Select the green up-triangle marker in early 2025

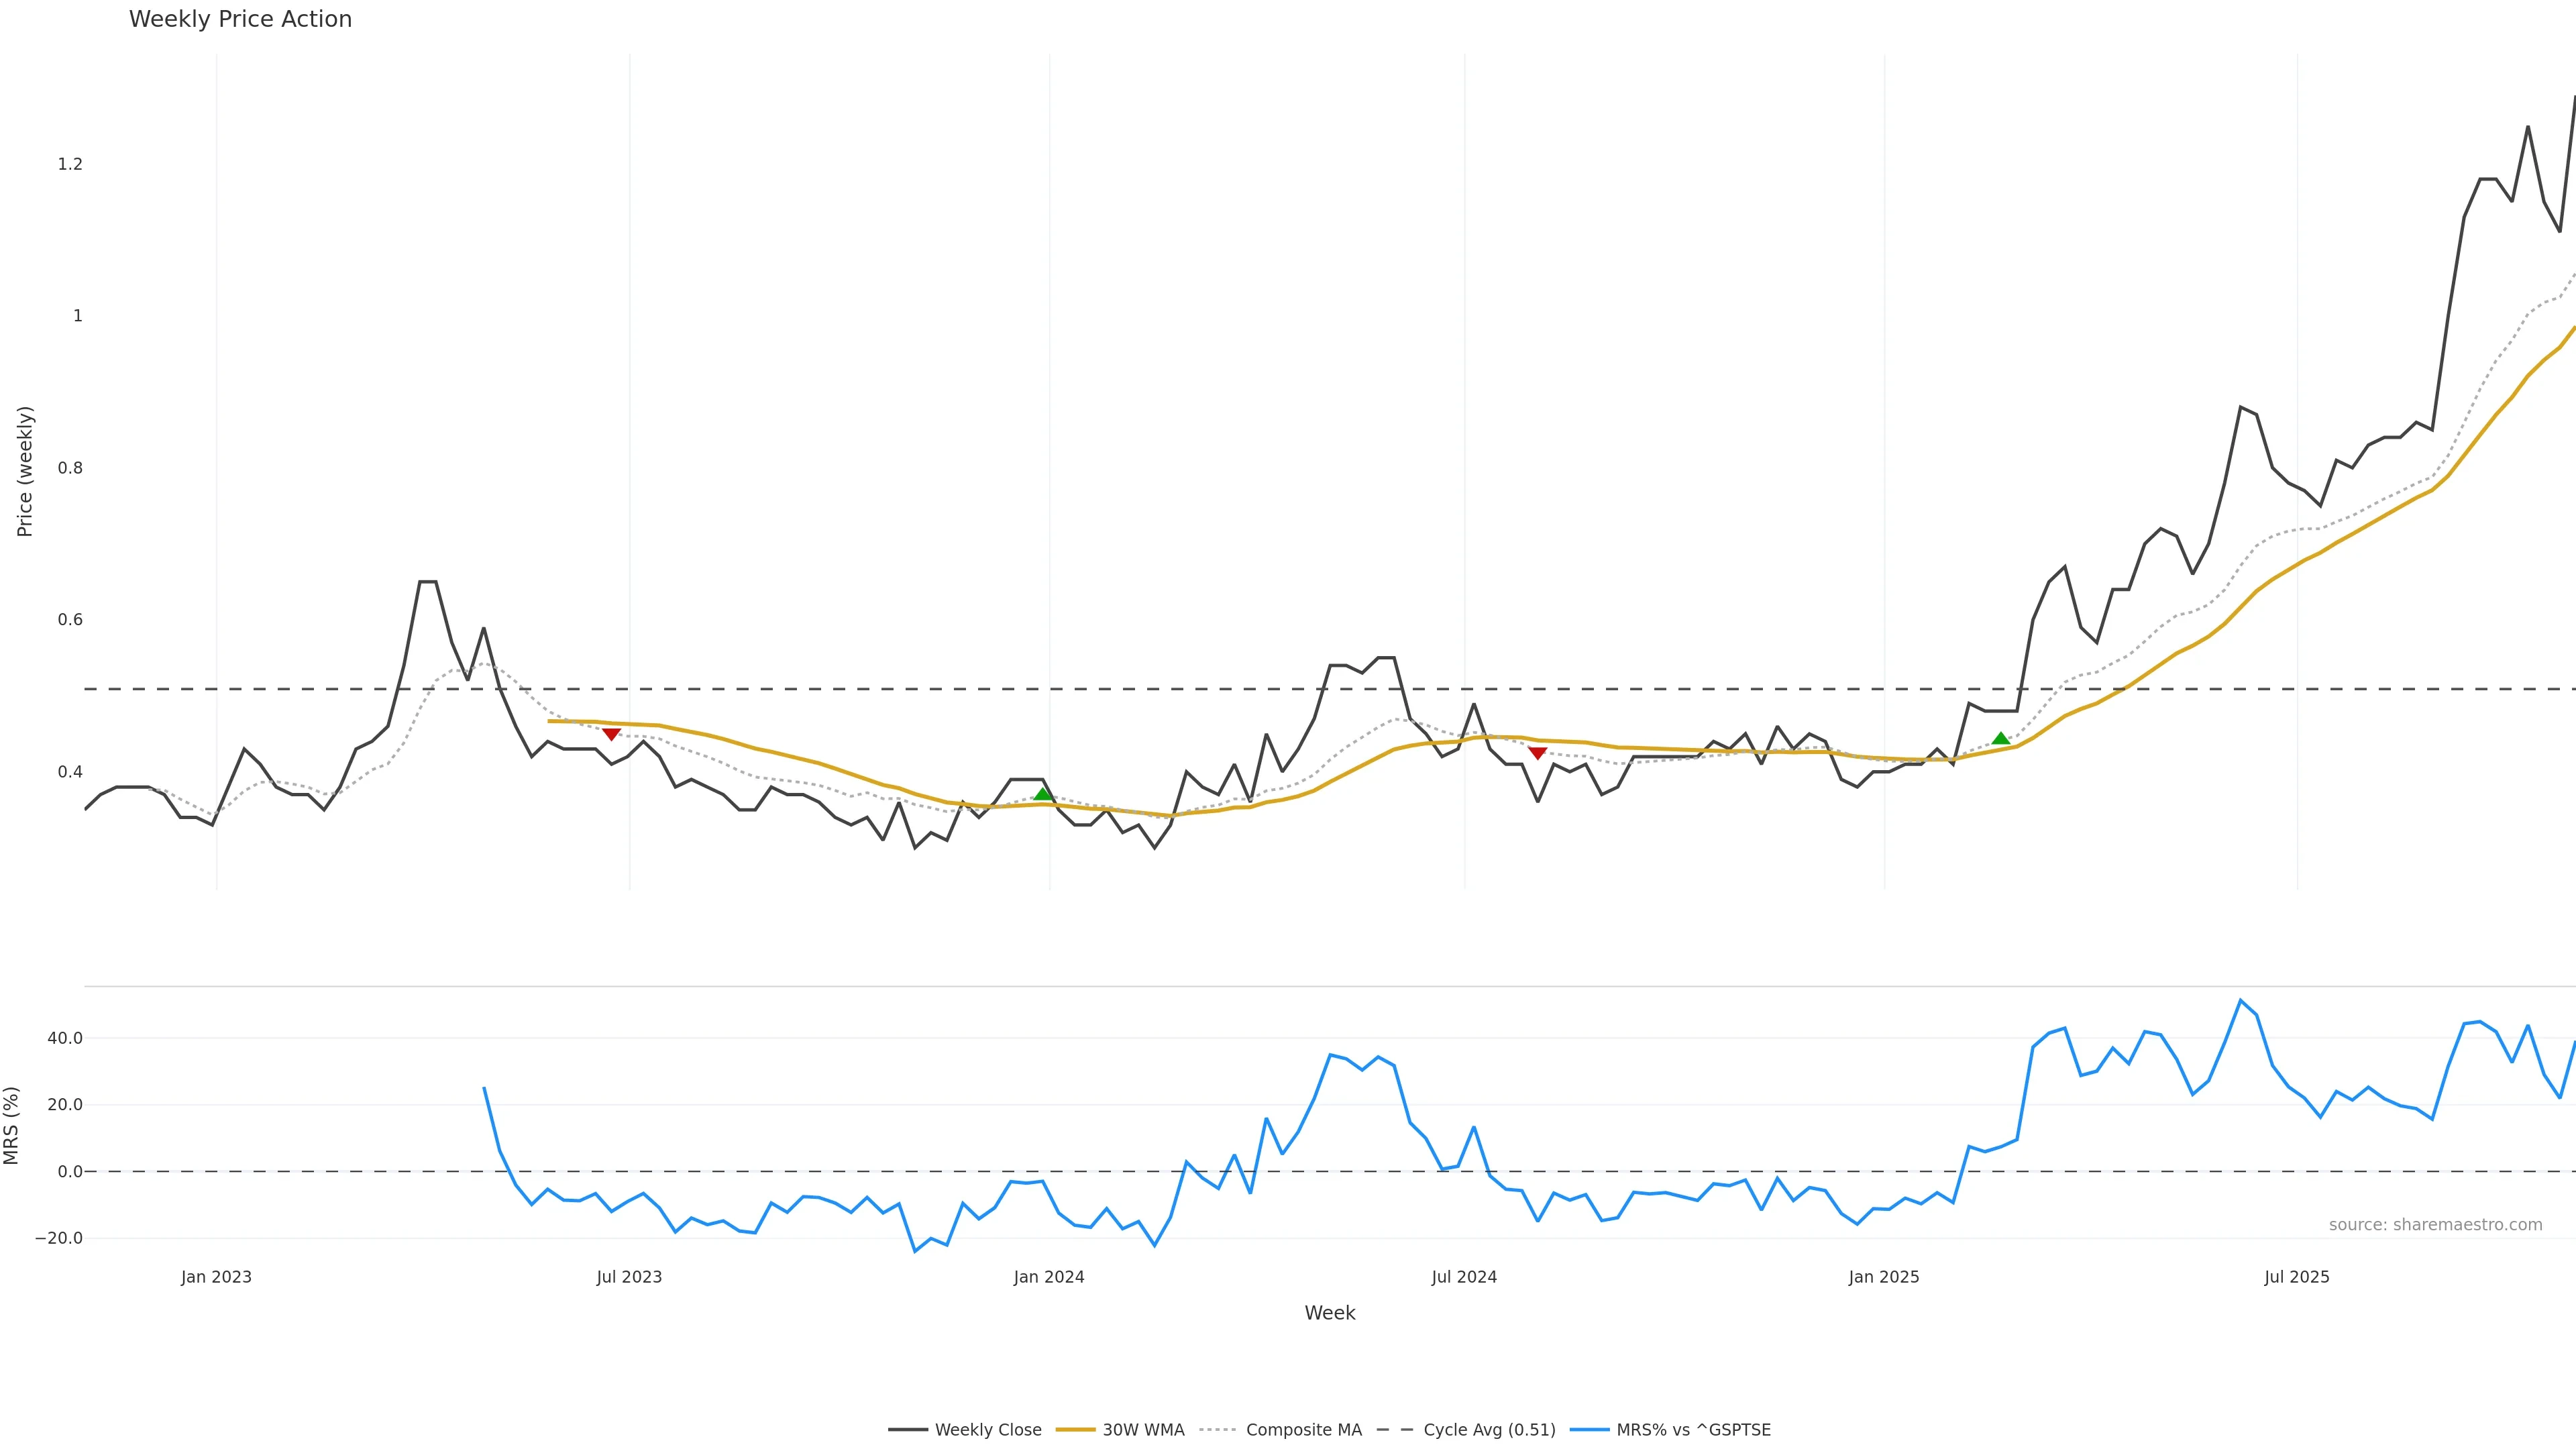click(2000, 738)
